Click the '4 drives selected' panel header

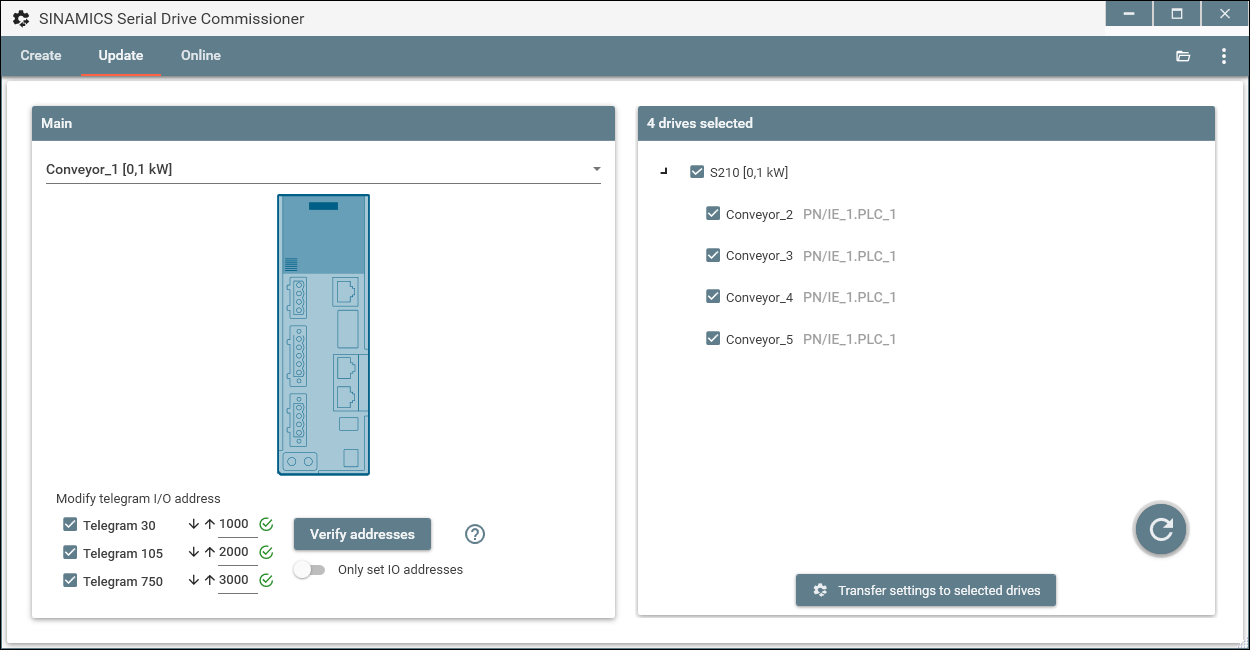pyautogui.click(x=926, y=123)
